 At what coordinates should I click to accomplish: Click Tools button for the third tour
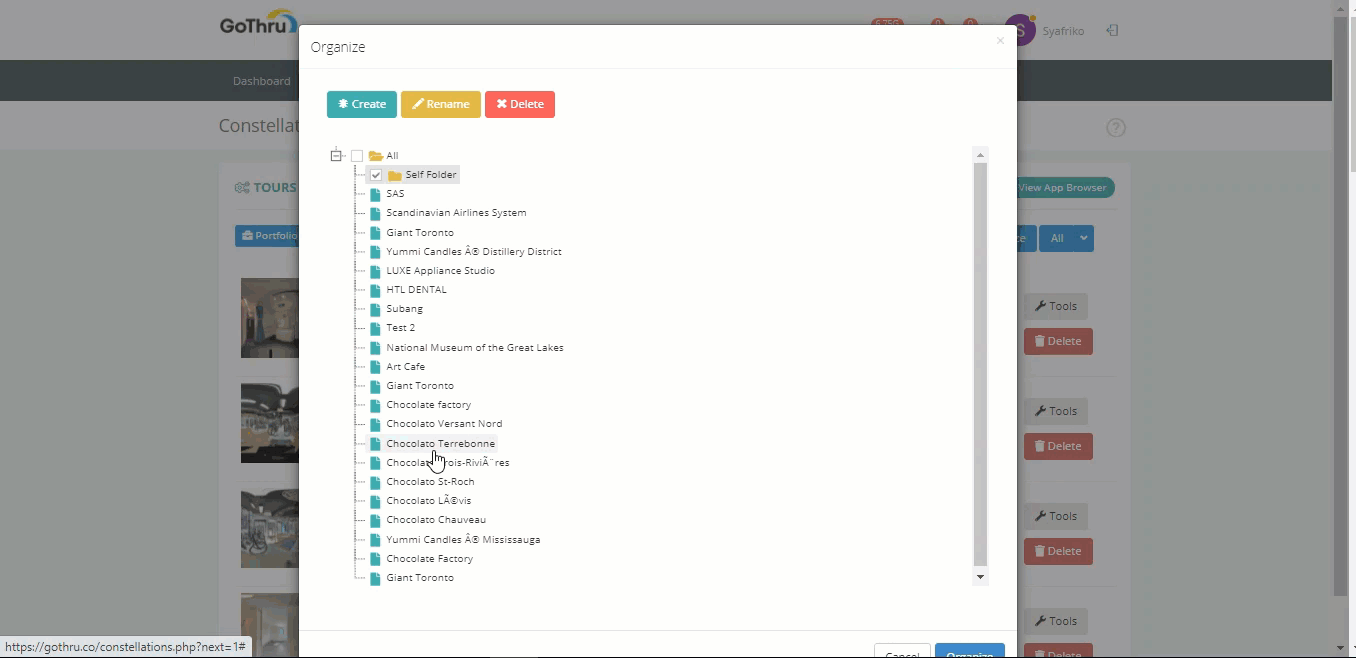coord(1056,516)
